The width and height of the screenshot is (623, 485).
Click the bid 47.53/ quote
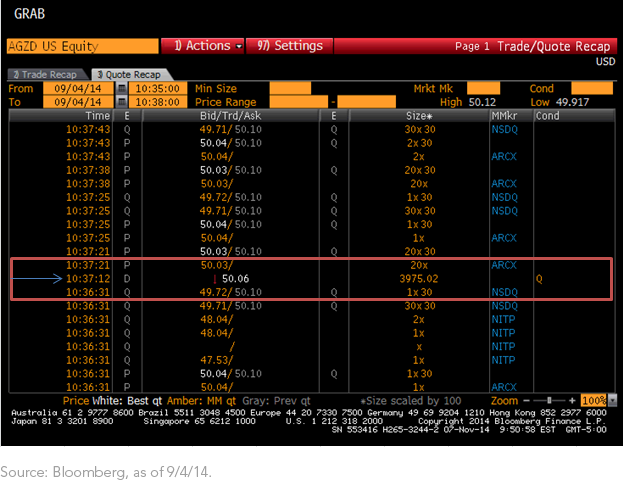[x=217, y=360]
